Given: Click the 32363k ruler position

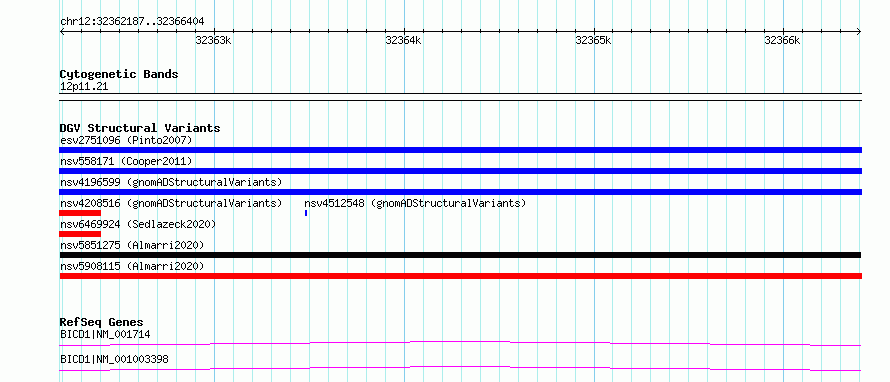Looking at the screenshot, I should [x=213, y=40].
